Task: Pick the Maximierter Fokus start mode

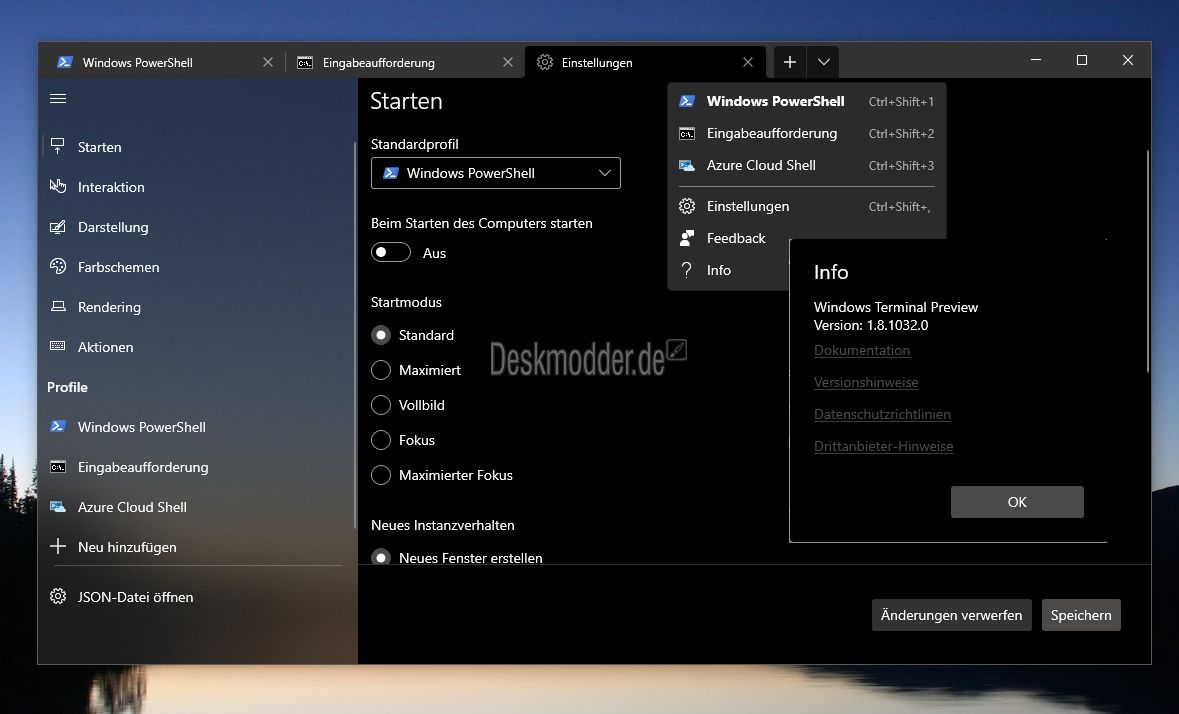Action: click(x=381, y=475)
